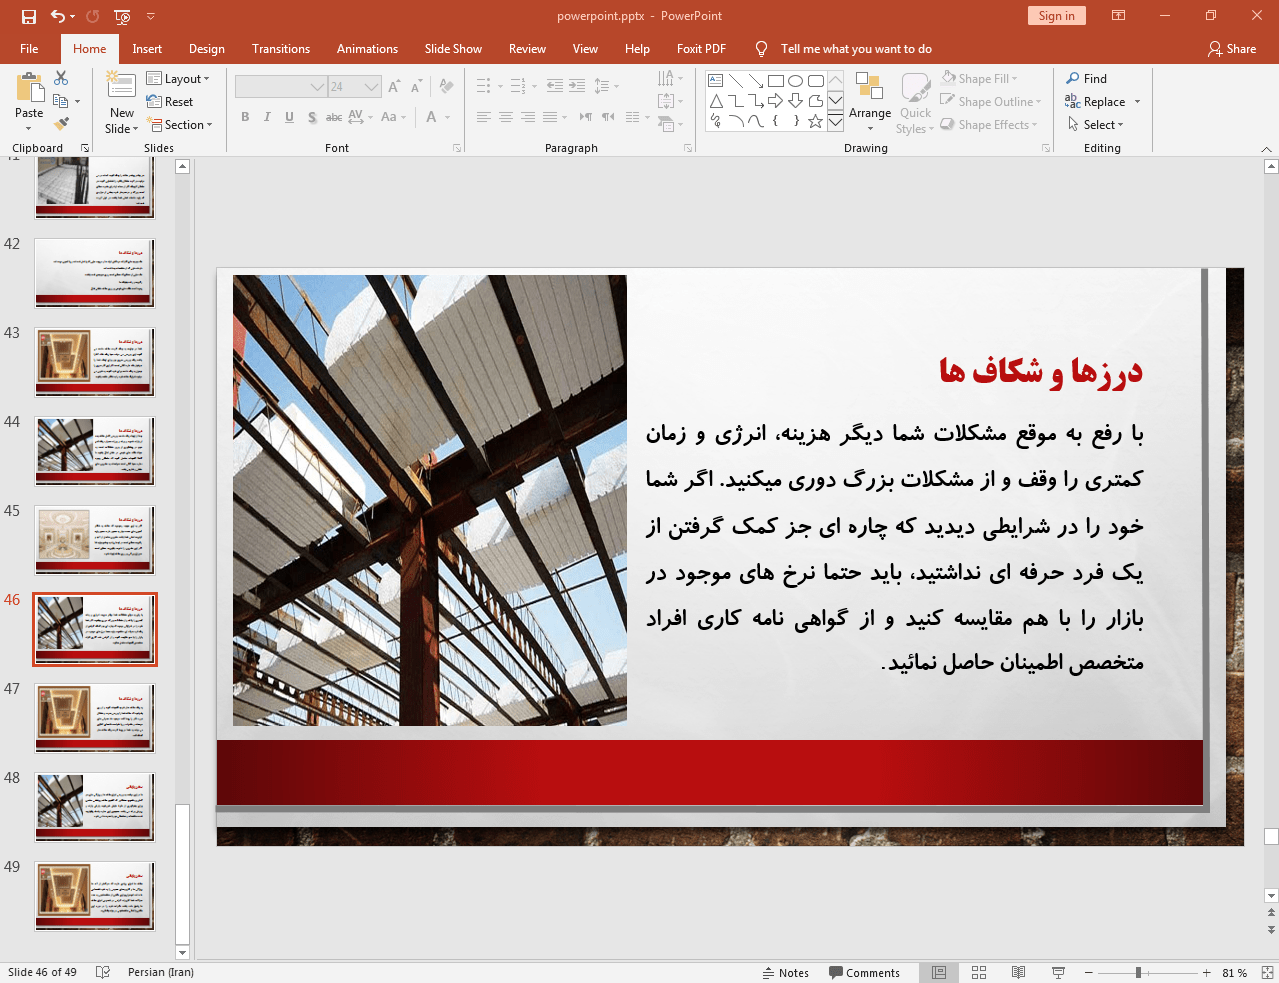Start Slide Show from status bar

(1058, 972)
